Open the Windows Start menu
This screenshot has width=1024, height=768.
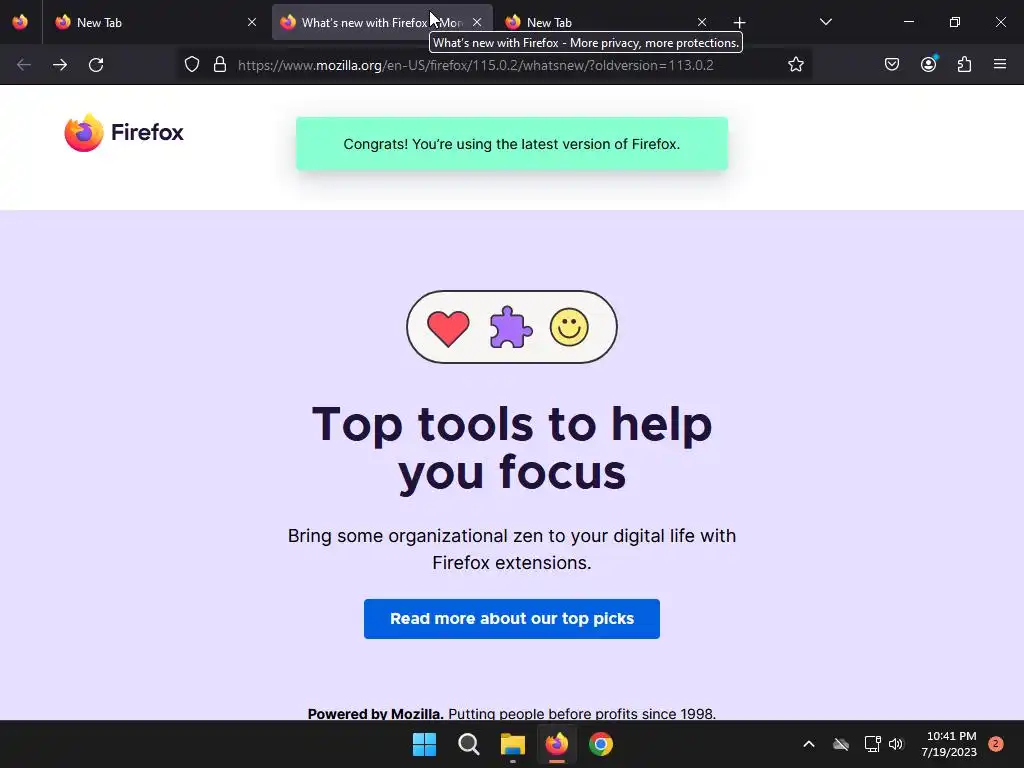pyautogui.click(x=424, y=744)
